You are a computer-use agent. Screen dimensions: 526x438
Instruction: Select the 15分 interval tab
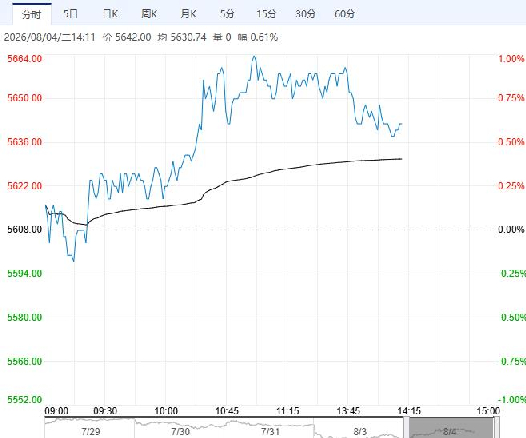click(266, 14)
